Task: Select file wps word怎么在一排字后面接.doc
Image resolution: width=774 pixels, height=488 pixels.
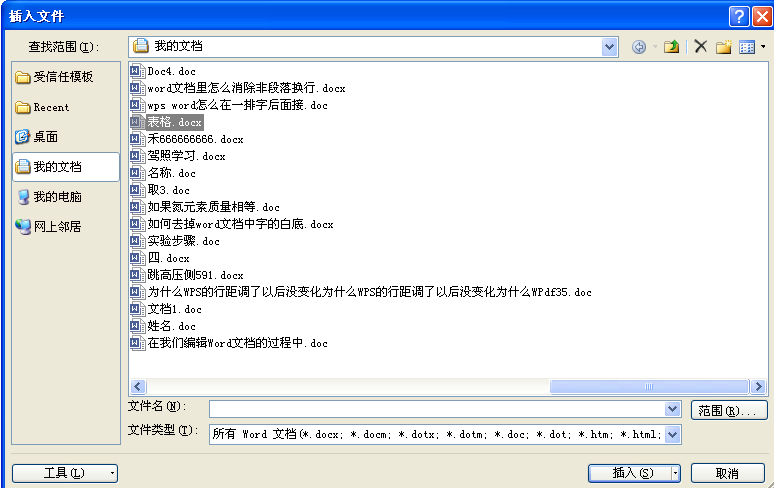Action: (x=237, y=105)
